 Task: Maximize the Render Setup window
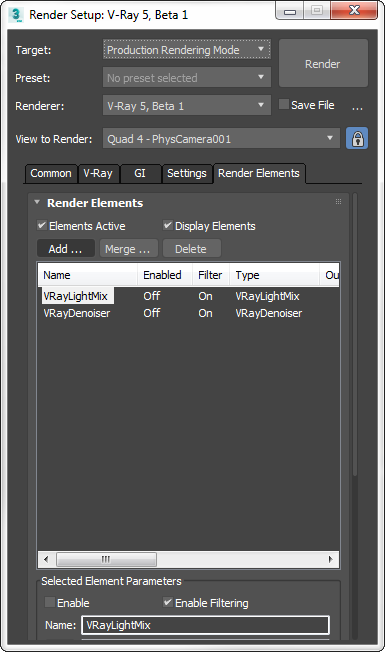click(317, 10)
